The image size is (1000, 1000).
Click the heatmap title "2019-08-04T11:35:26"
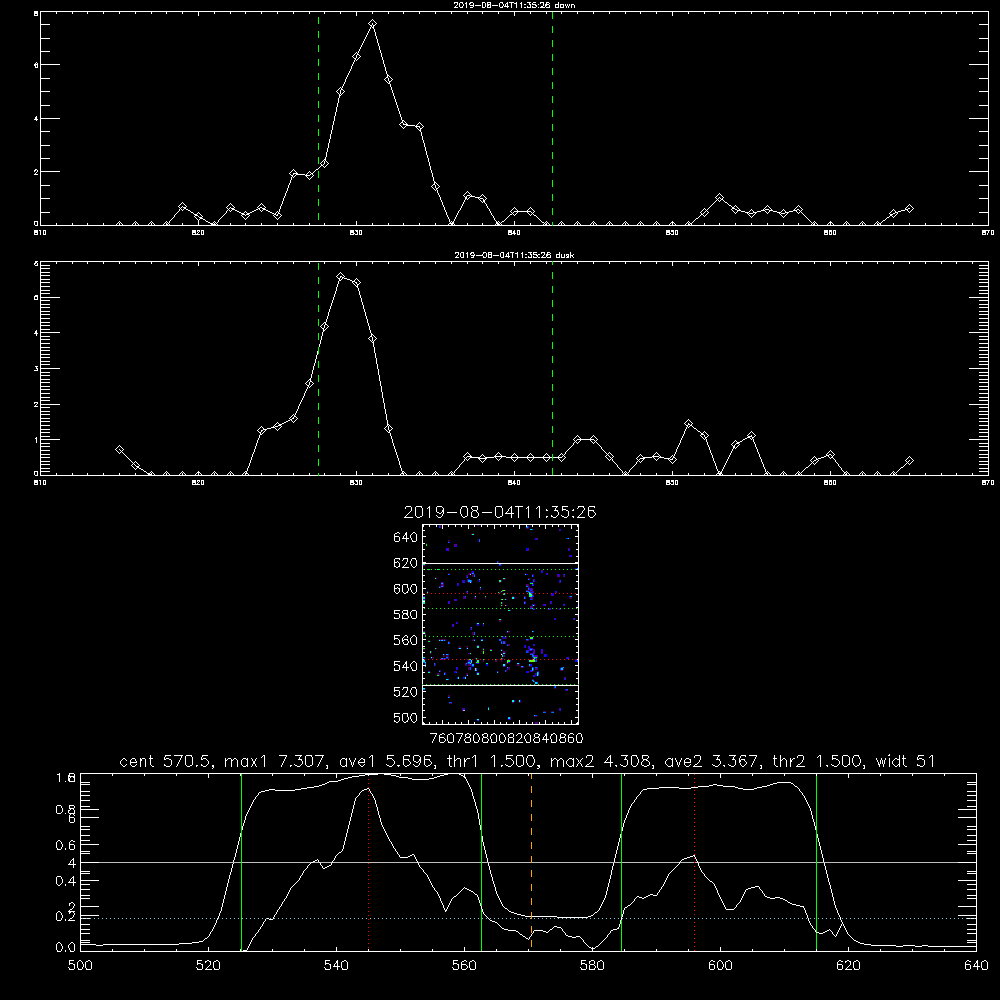(500, 512)
